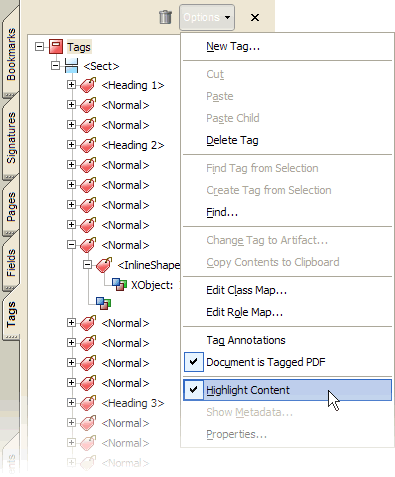
Task: Select Delete Tag menu entry
Action: [x=232, y=140]
